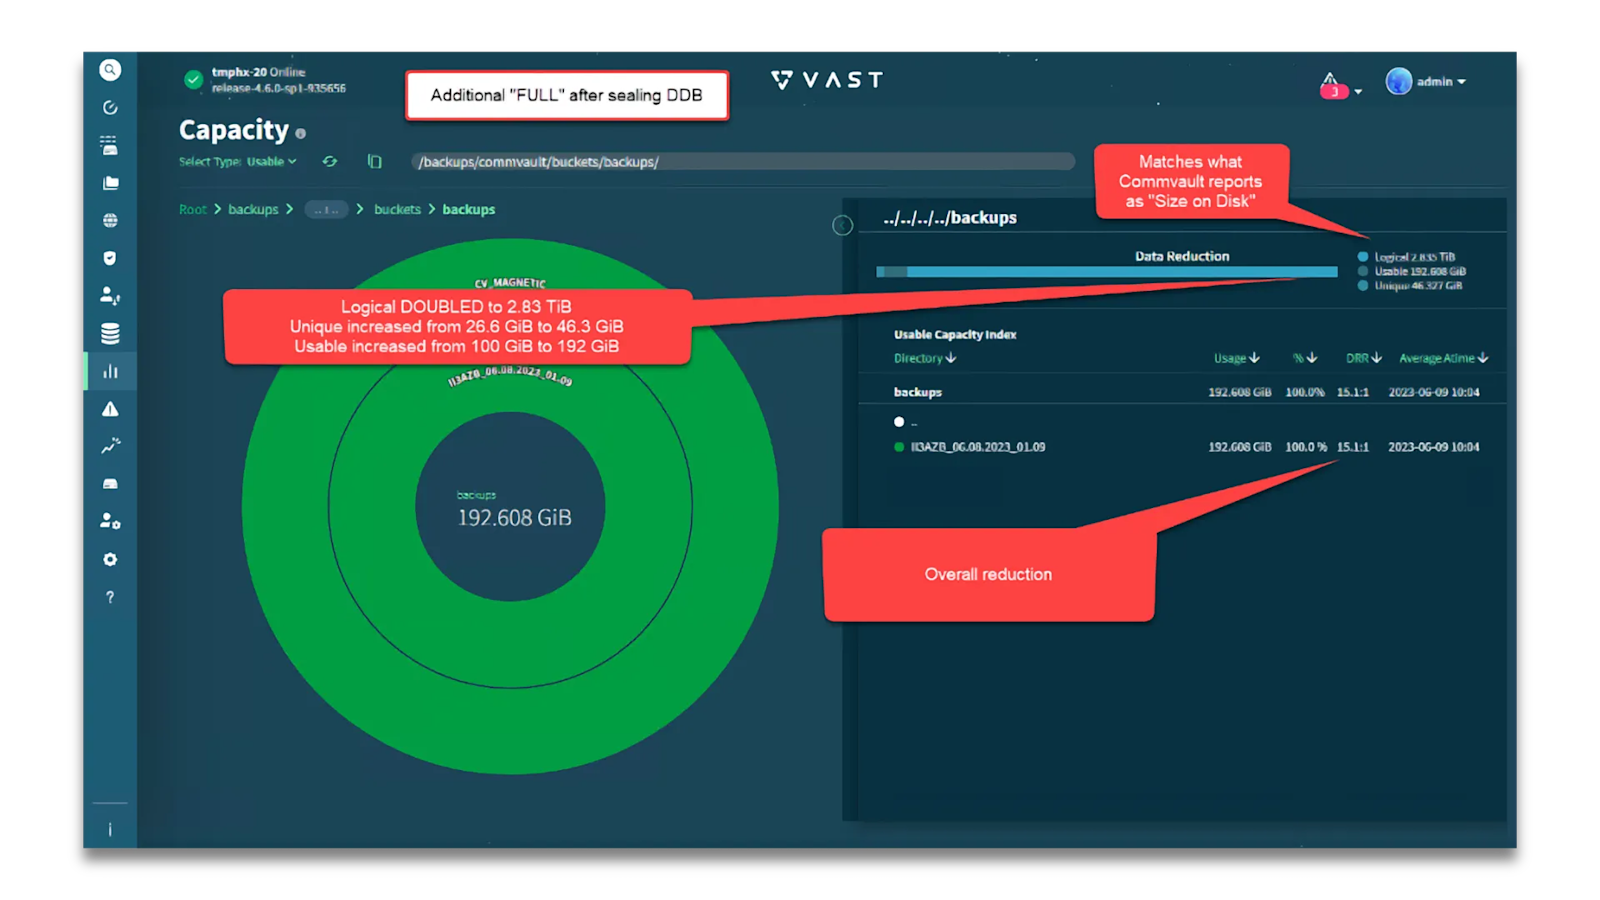
Task: Go to Root in the breadcrumb
Action: [x=193, y=209]
